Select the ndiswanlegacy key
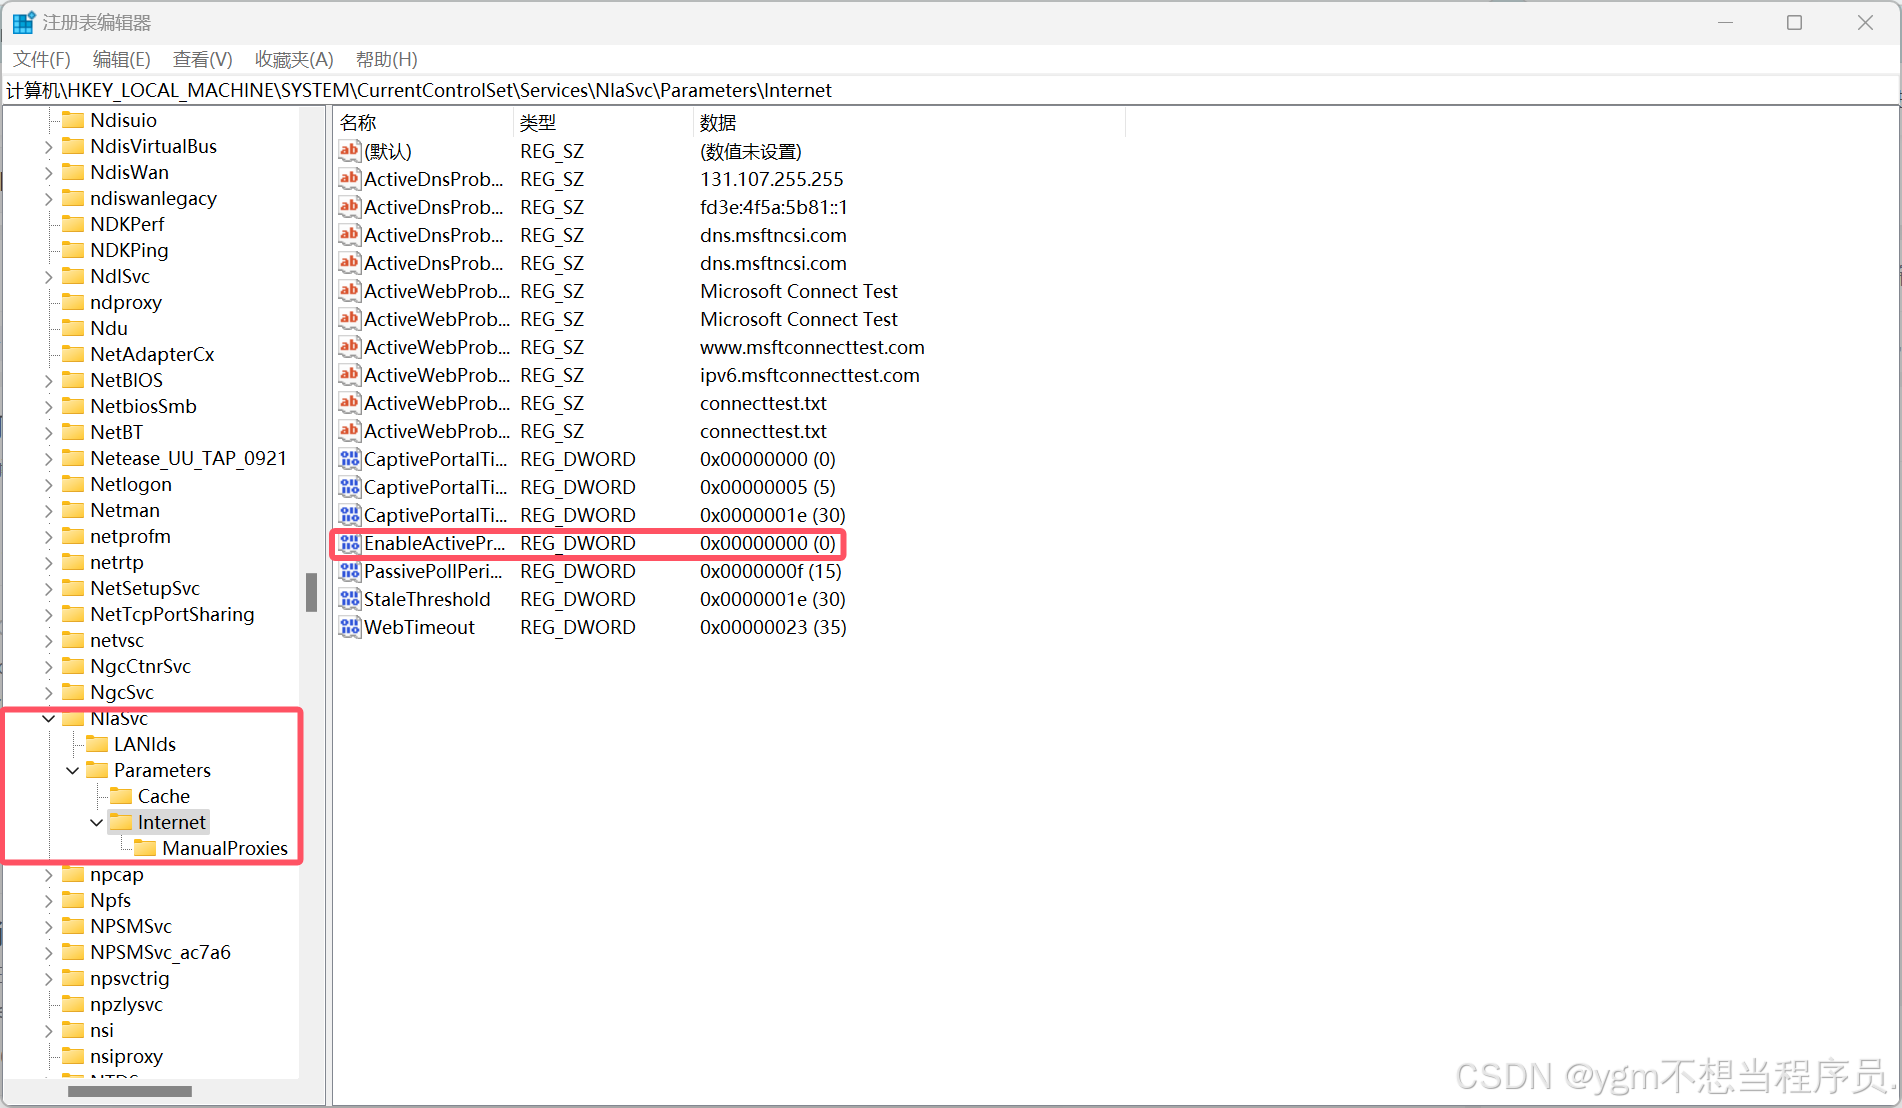The height and width of the screenshot is (1108, 1902). pos(153,198)
